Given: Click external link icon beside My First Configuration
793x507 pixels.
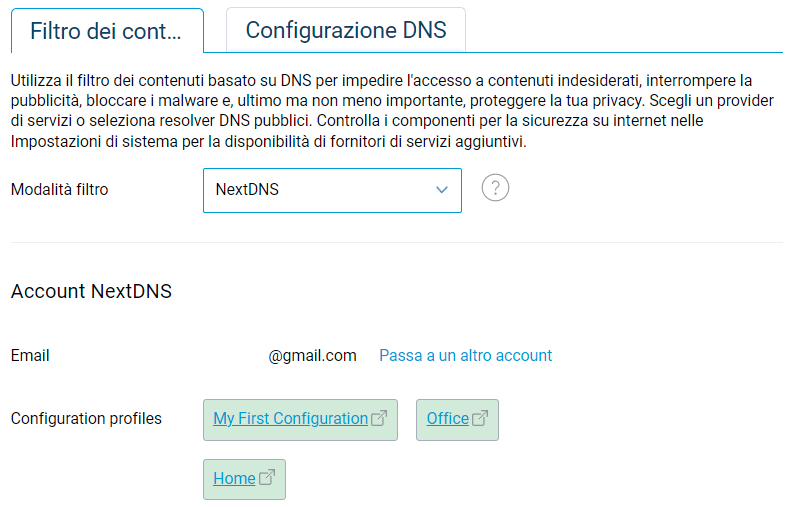Looking at the screenshot, I should click(x=379, y=419).
